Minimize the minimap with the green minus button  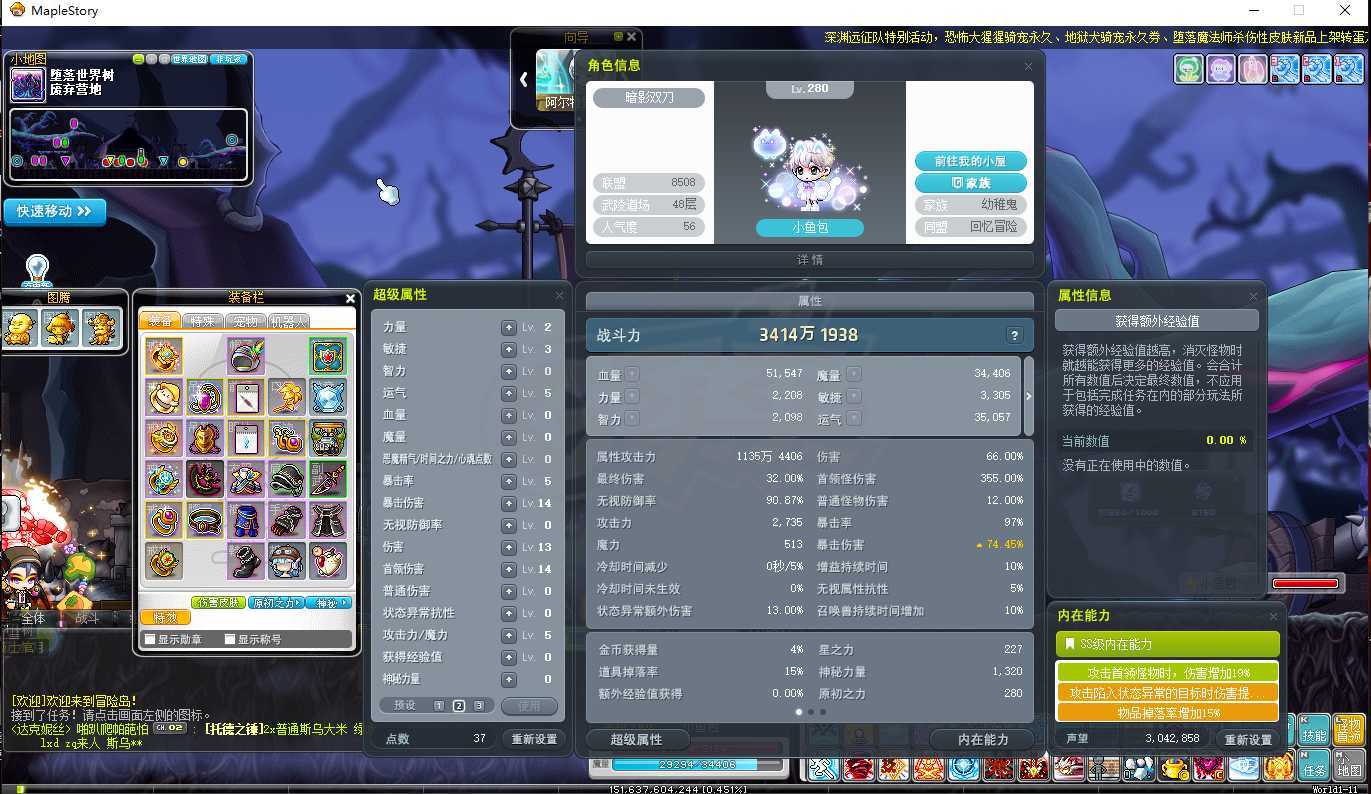(138, 59)
